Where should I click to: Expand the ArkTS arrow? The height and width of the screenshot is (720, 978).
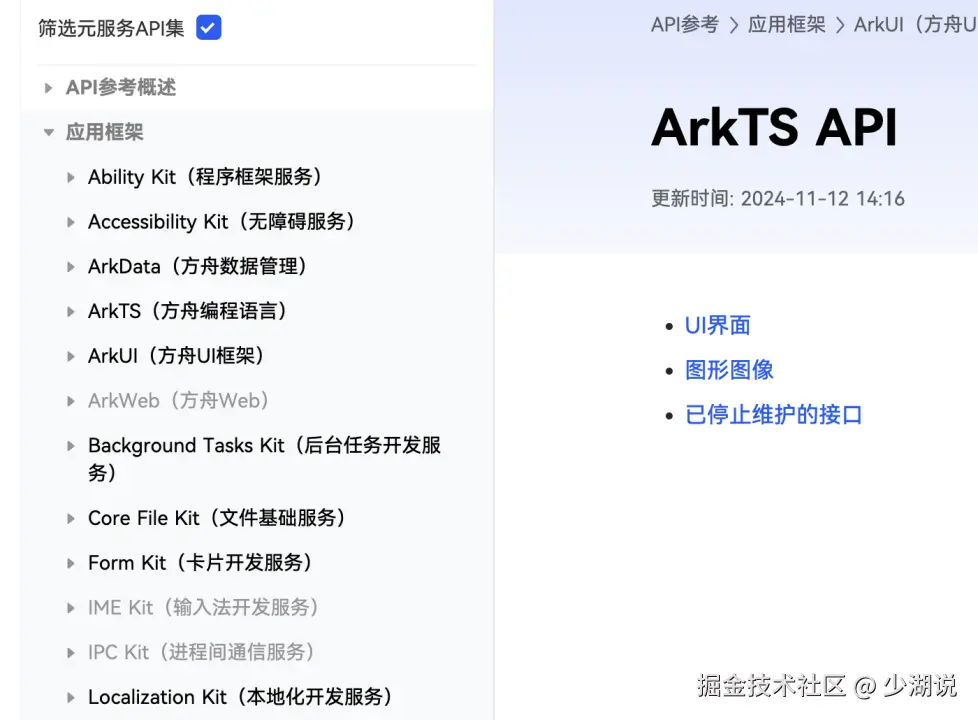(x=70, y=311)
